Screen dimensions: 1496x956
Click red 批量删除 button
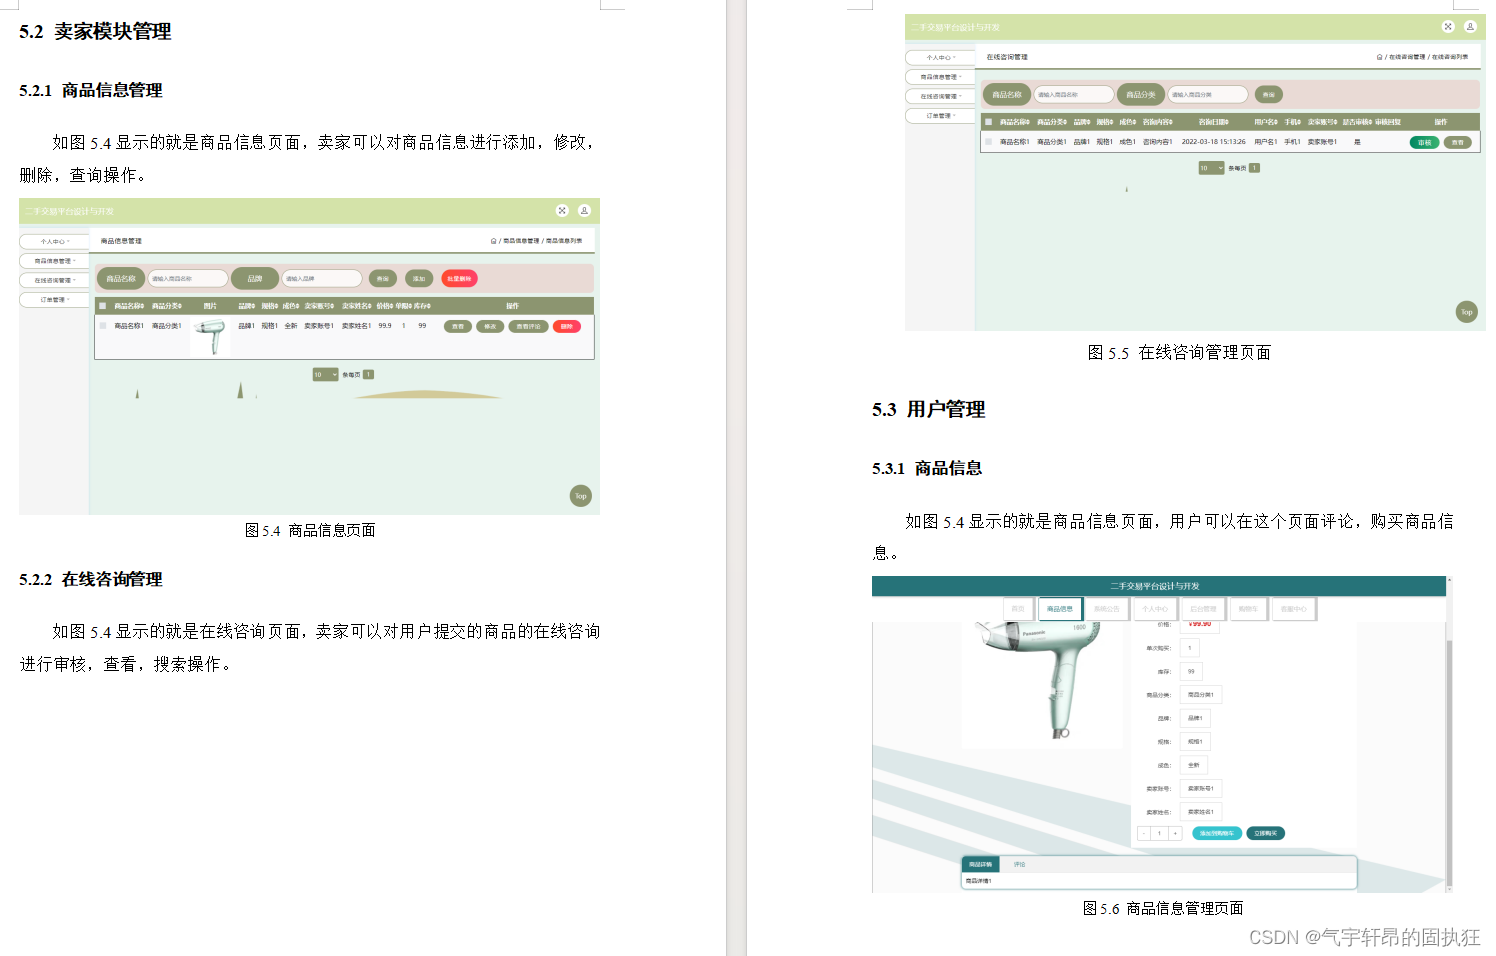point(460,279)
